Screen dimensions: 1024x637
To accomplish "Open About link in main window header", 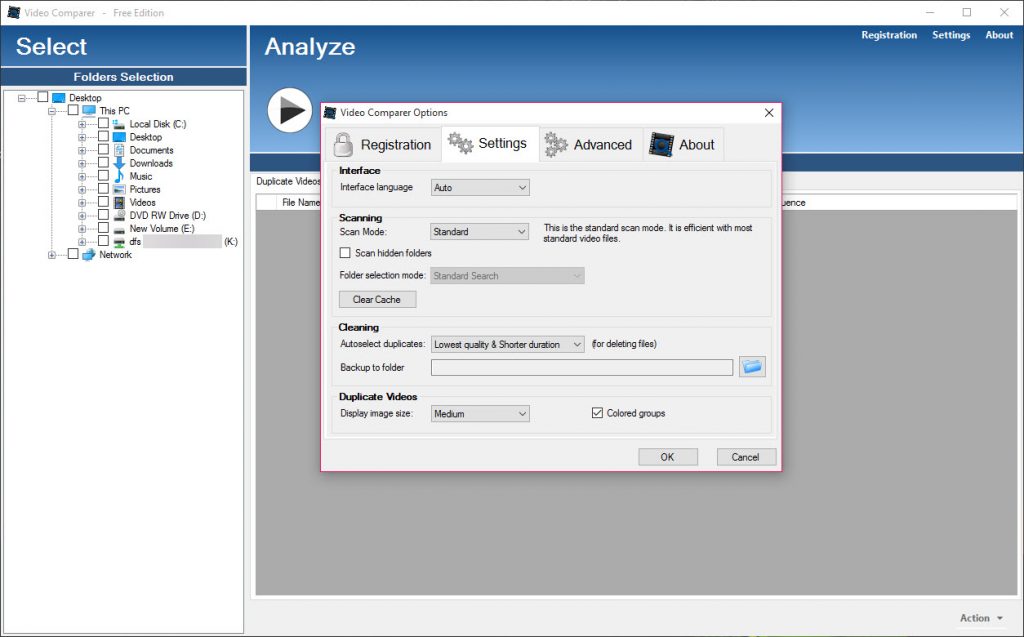I will point(999,35).
